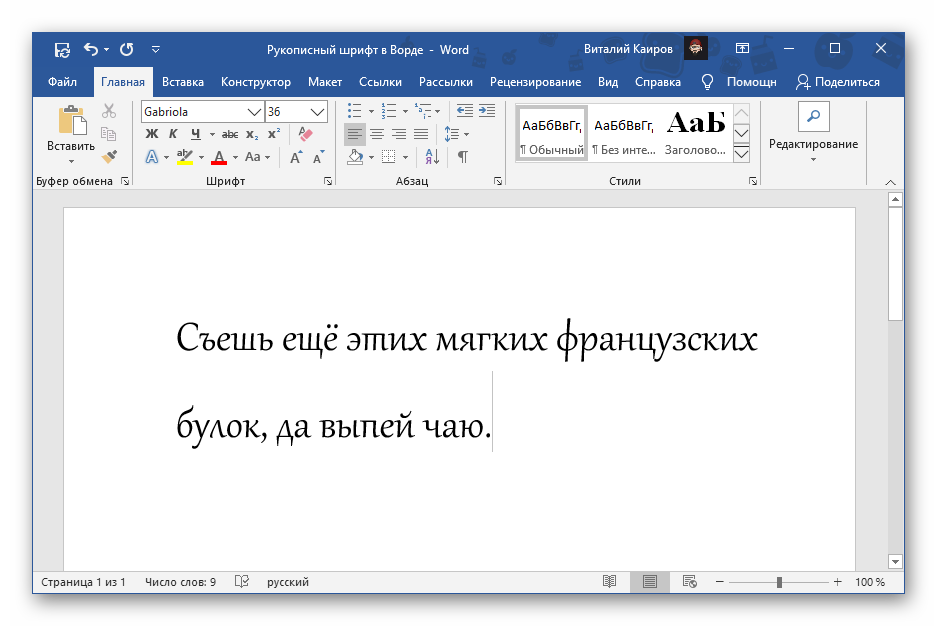Expand the font name dropdown list
The height and width of the screenshot is (626, 937).
[255, 112]
